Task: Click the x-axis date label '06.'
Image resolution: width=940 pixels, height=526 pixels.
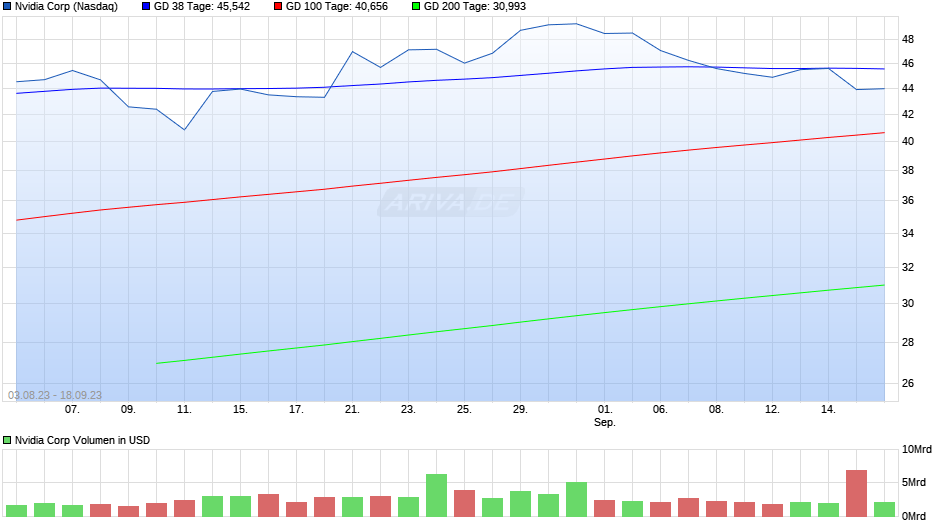Action: coord(660,410)
